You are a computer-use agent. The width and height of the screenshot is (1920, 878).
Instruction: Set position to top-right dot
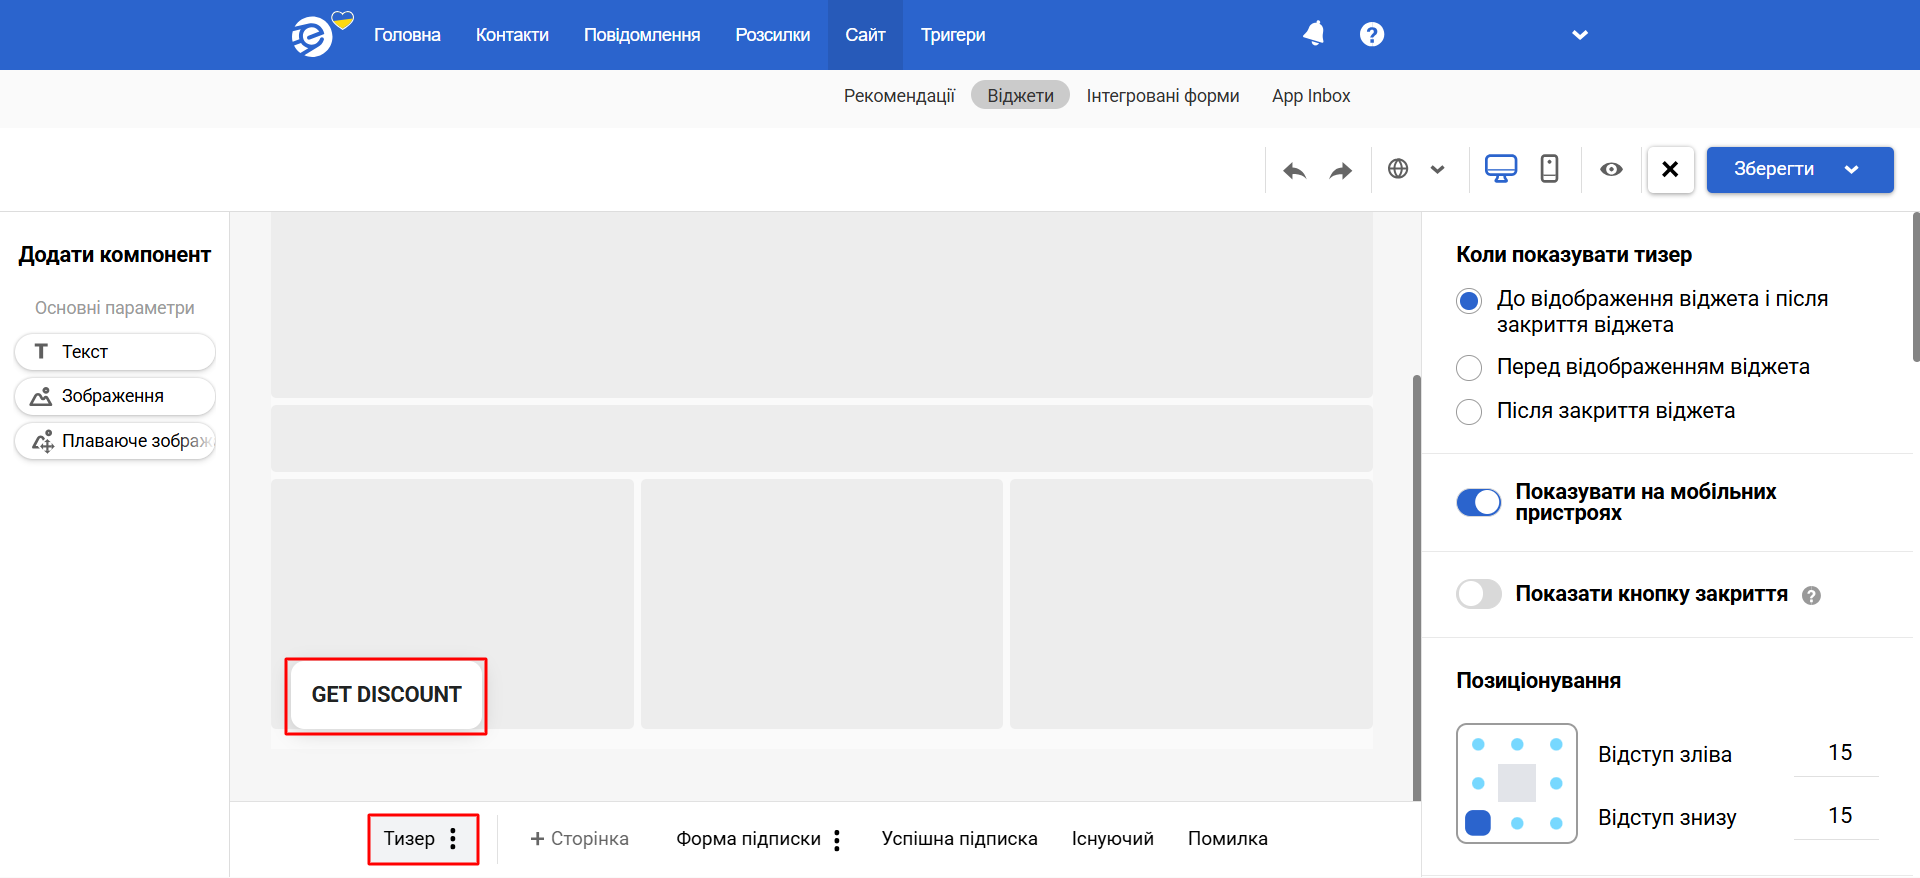1556,744
